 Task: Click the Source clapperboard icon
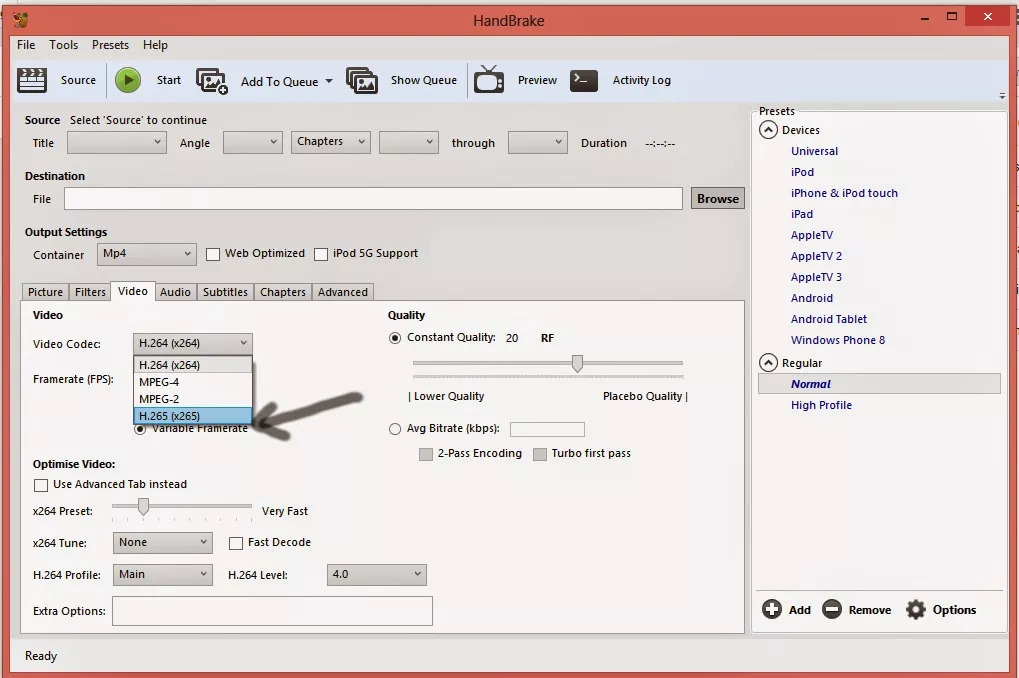tap(33, 80)
